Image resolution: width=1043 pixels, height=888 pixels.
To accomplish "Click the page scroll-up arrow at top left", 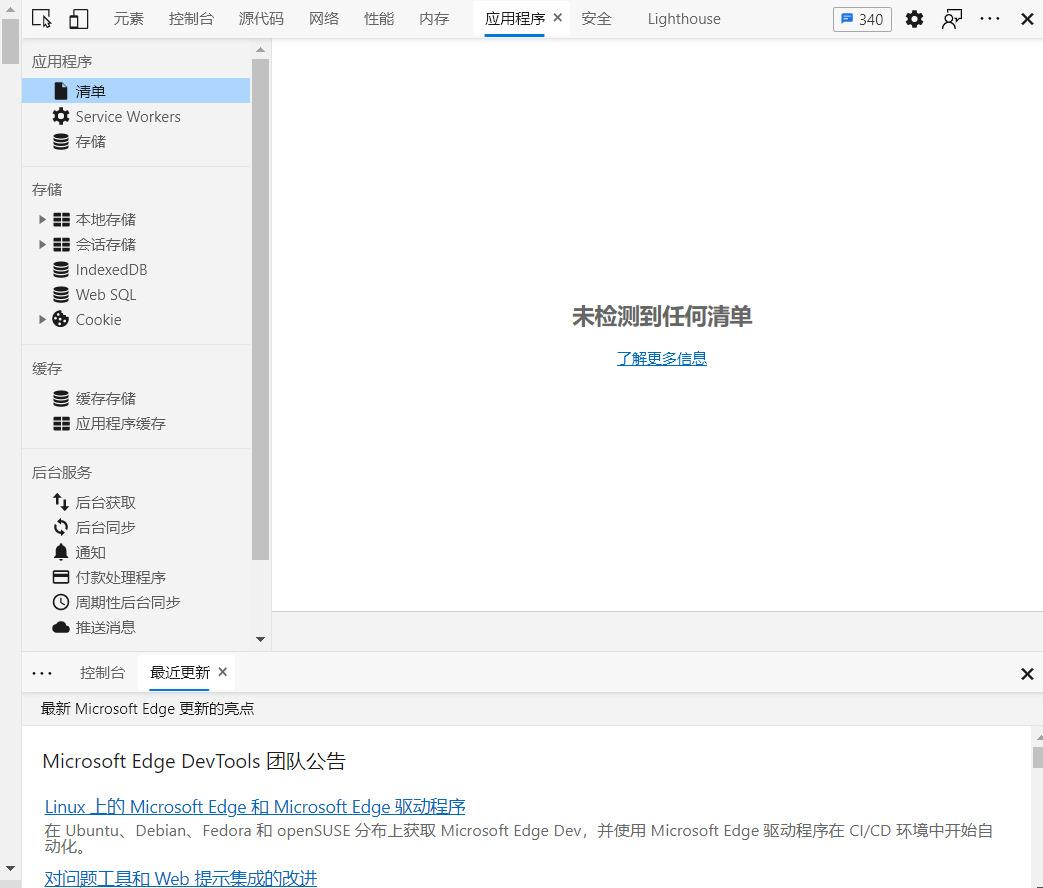I will pos(10,9).
